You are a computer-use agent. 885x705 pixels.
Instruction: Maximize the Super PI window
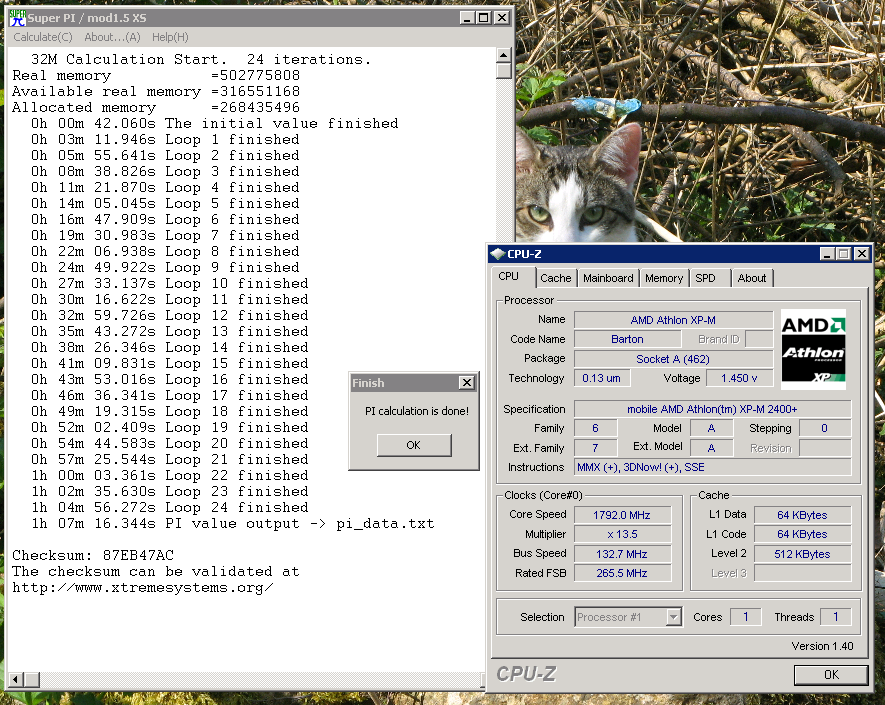(484, 17)
